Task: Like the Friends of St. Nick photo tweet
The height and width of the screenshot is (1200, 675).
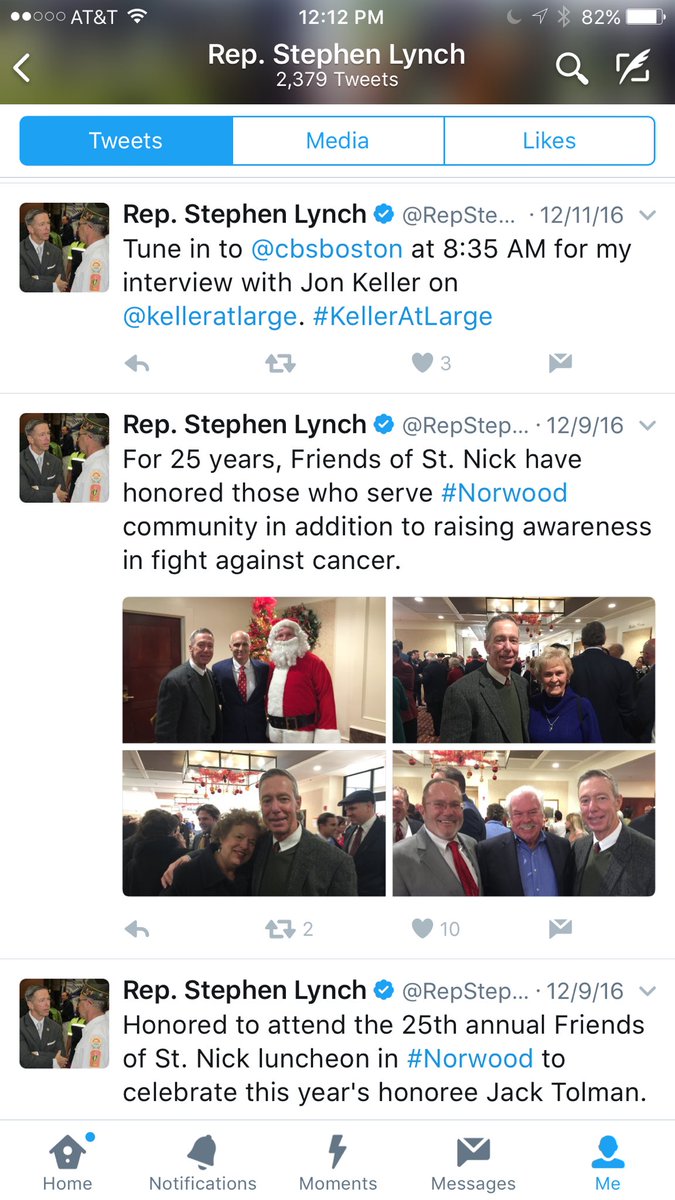Action: pos(423,930)
